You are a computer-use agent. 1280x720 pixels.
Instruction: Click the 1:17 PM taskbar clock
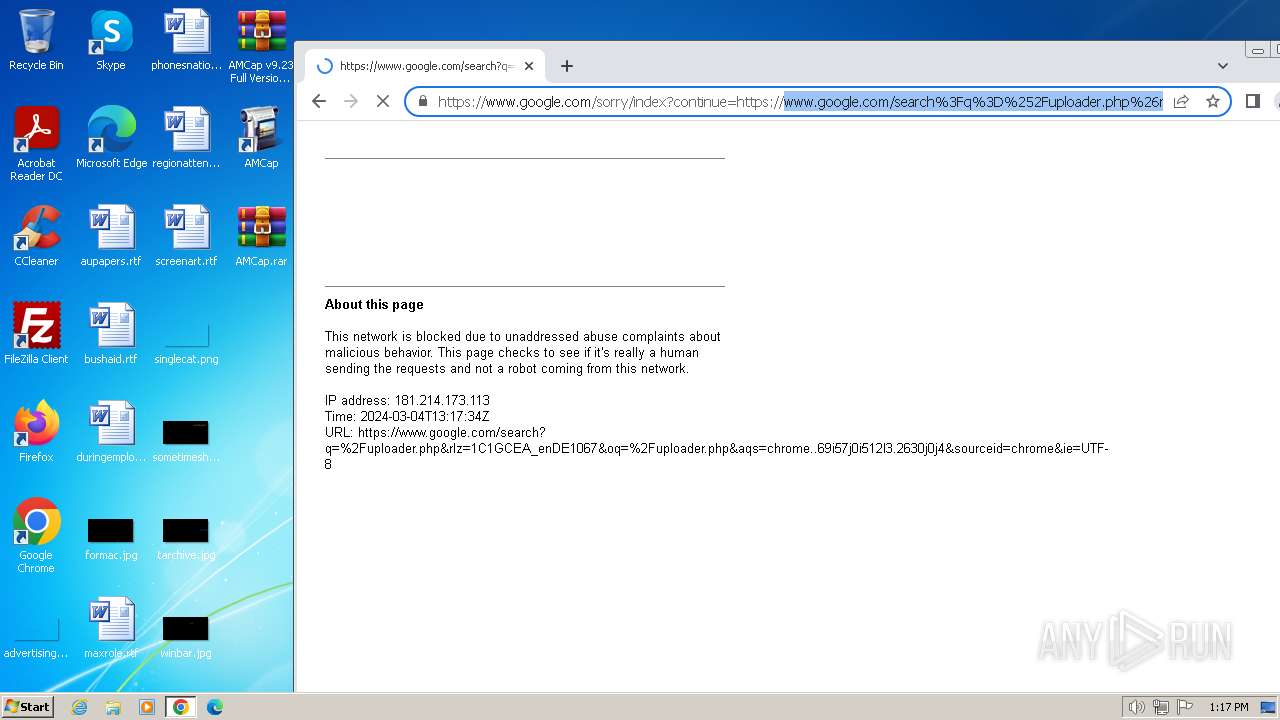pos(1229,707)
